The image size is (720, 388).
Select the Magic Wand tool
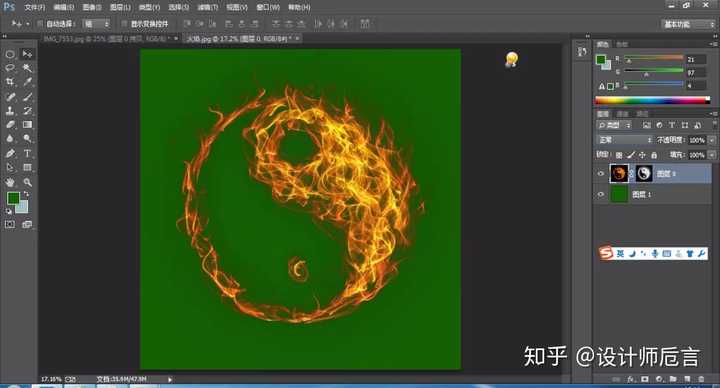pos(28,68)
